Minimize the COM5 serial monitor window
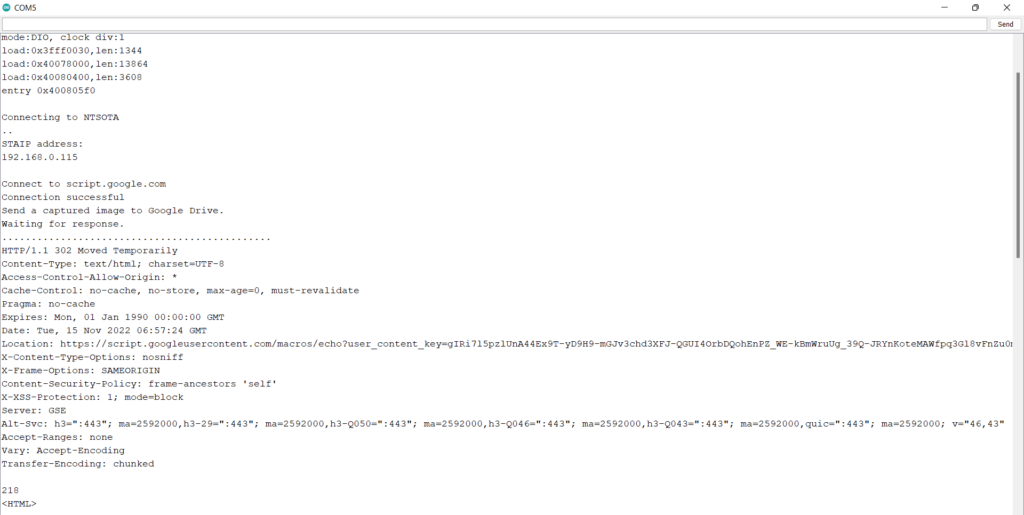 (x=944, y=7)
